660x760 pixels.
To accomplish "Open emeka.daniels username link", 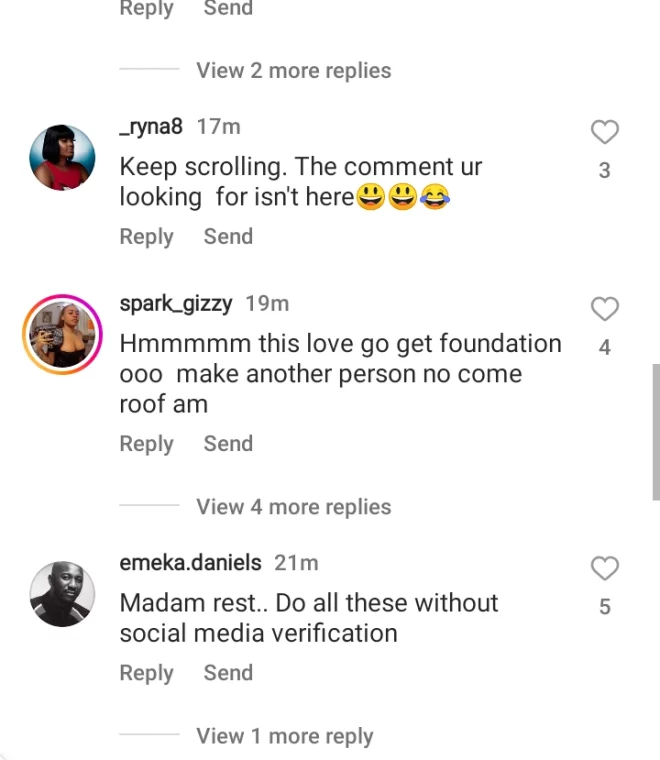I will [190, 563].
